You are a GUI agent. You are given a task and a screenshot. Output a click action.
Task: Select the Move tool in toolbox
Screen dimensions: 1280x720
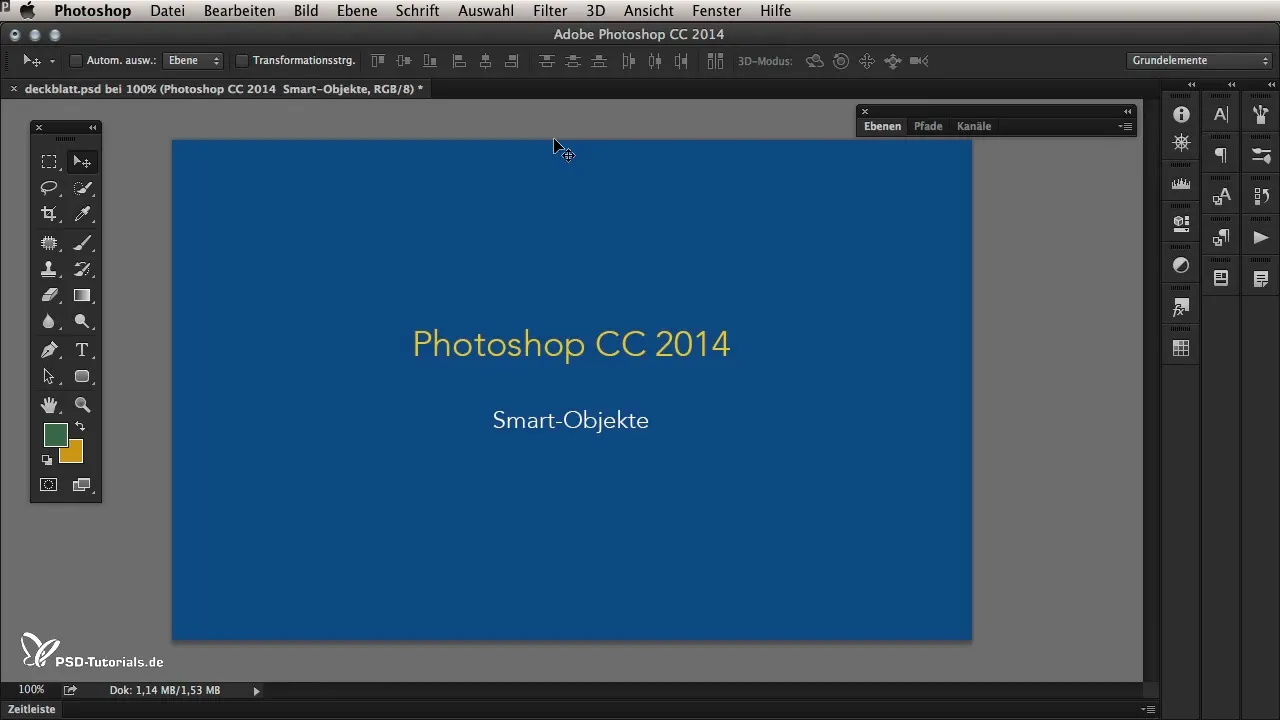pos(82,162)
